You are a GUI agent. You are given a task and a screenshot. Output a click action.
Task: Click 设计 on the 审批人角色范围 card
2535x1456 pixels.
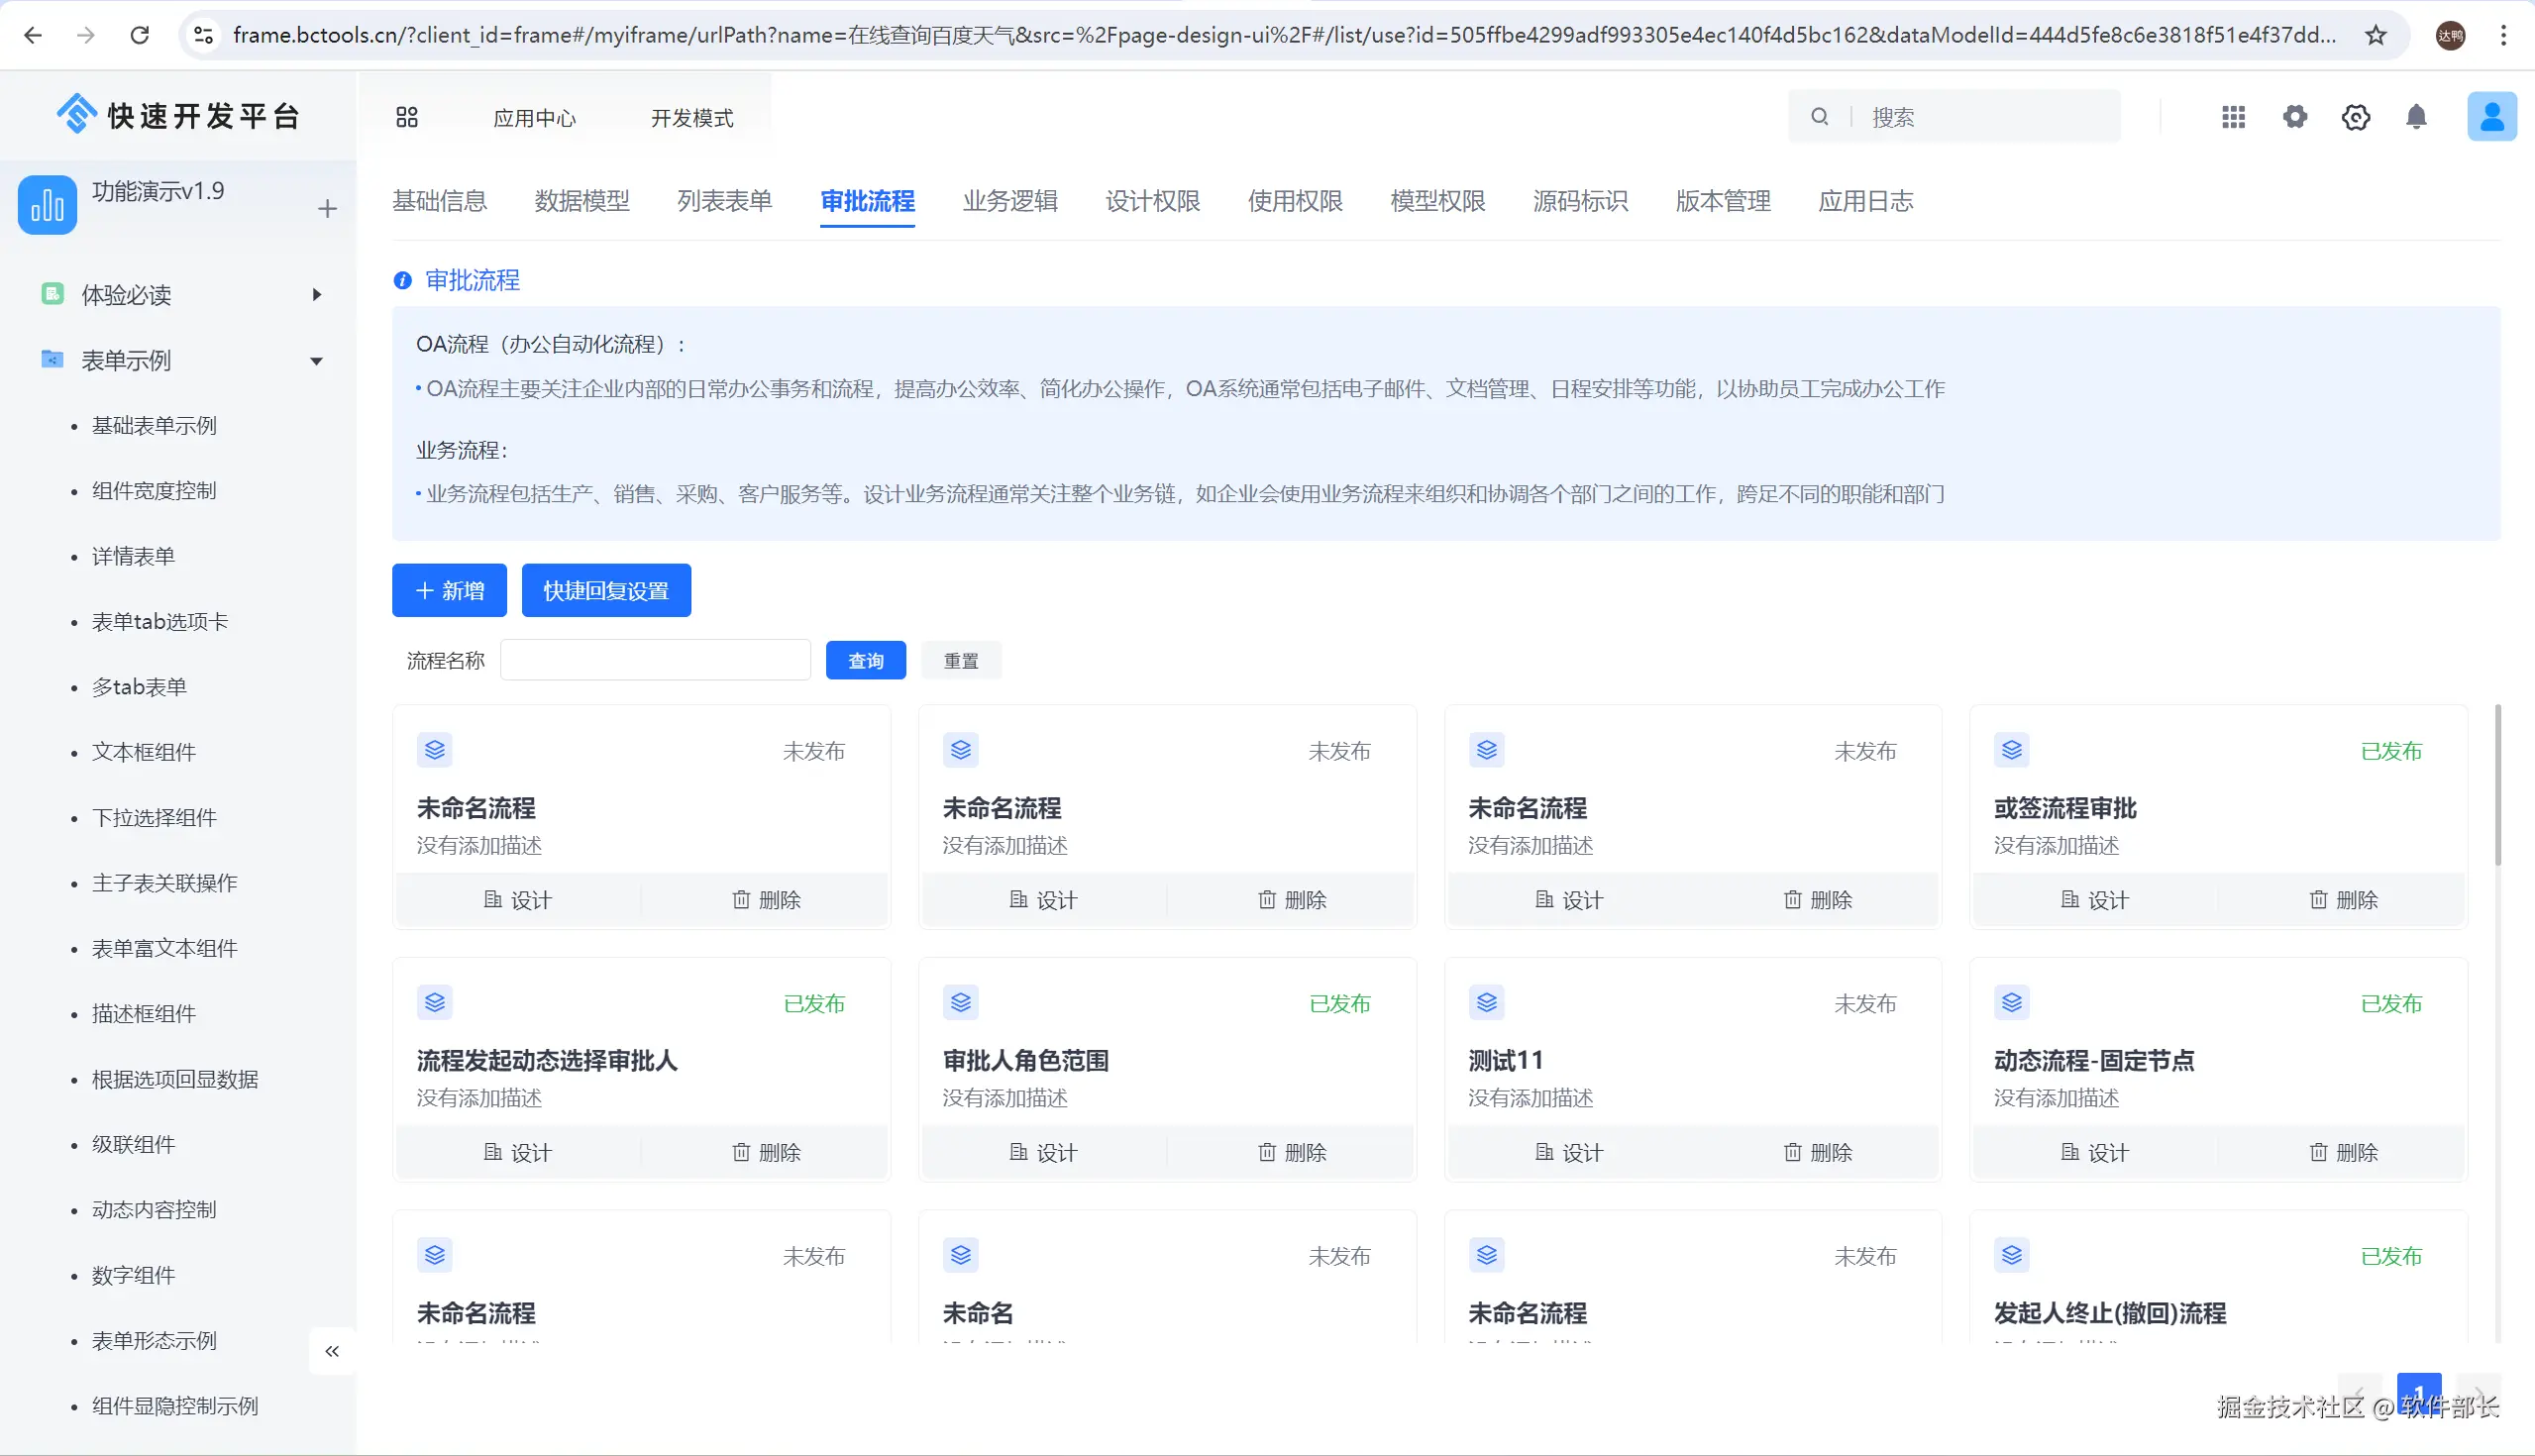coord(1043,1153)
